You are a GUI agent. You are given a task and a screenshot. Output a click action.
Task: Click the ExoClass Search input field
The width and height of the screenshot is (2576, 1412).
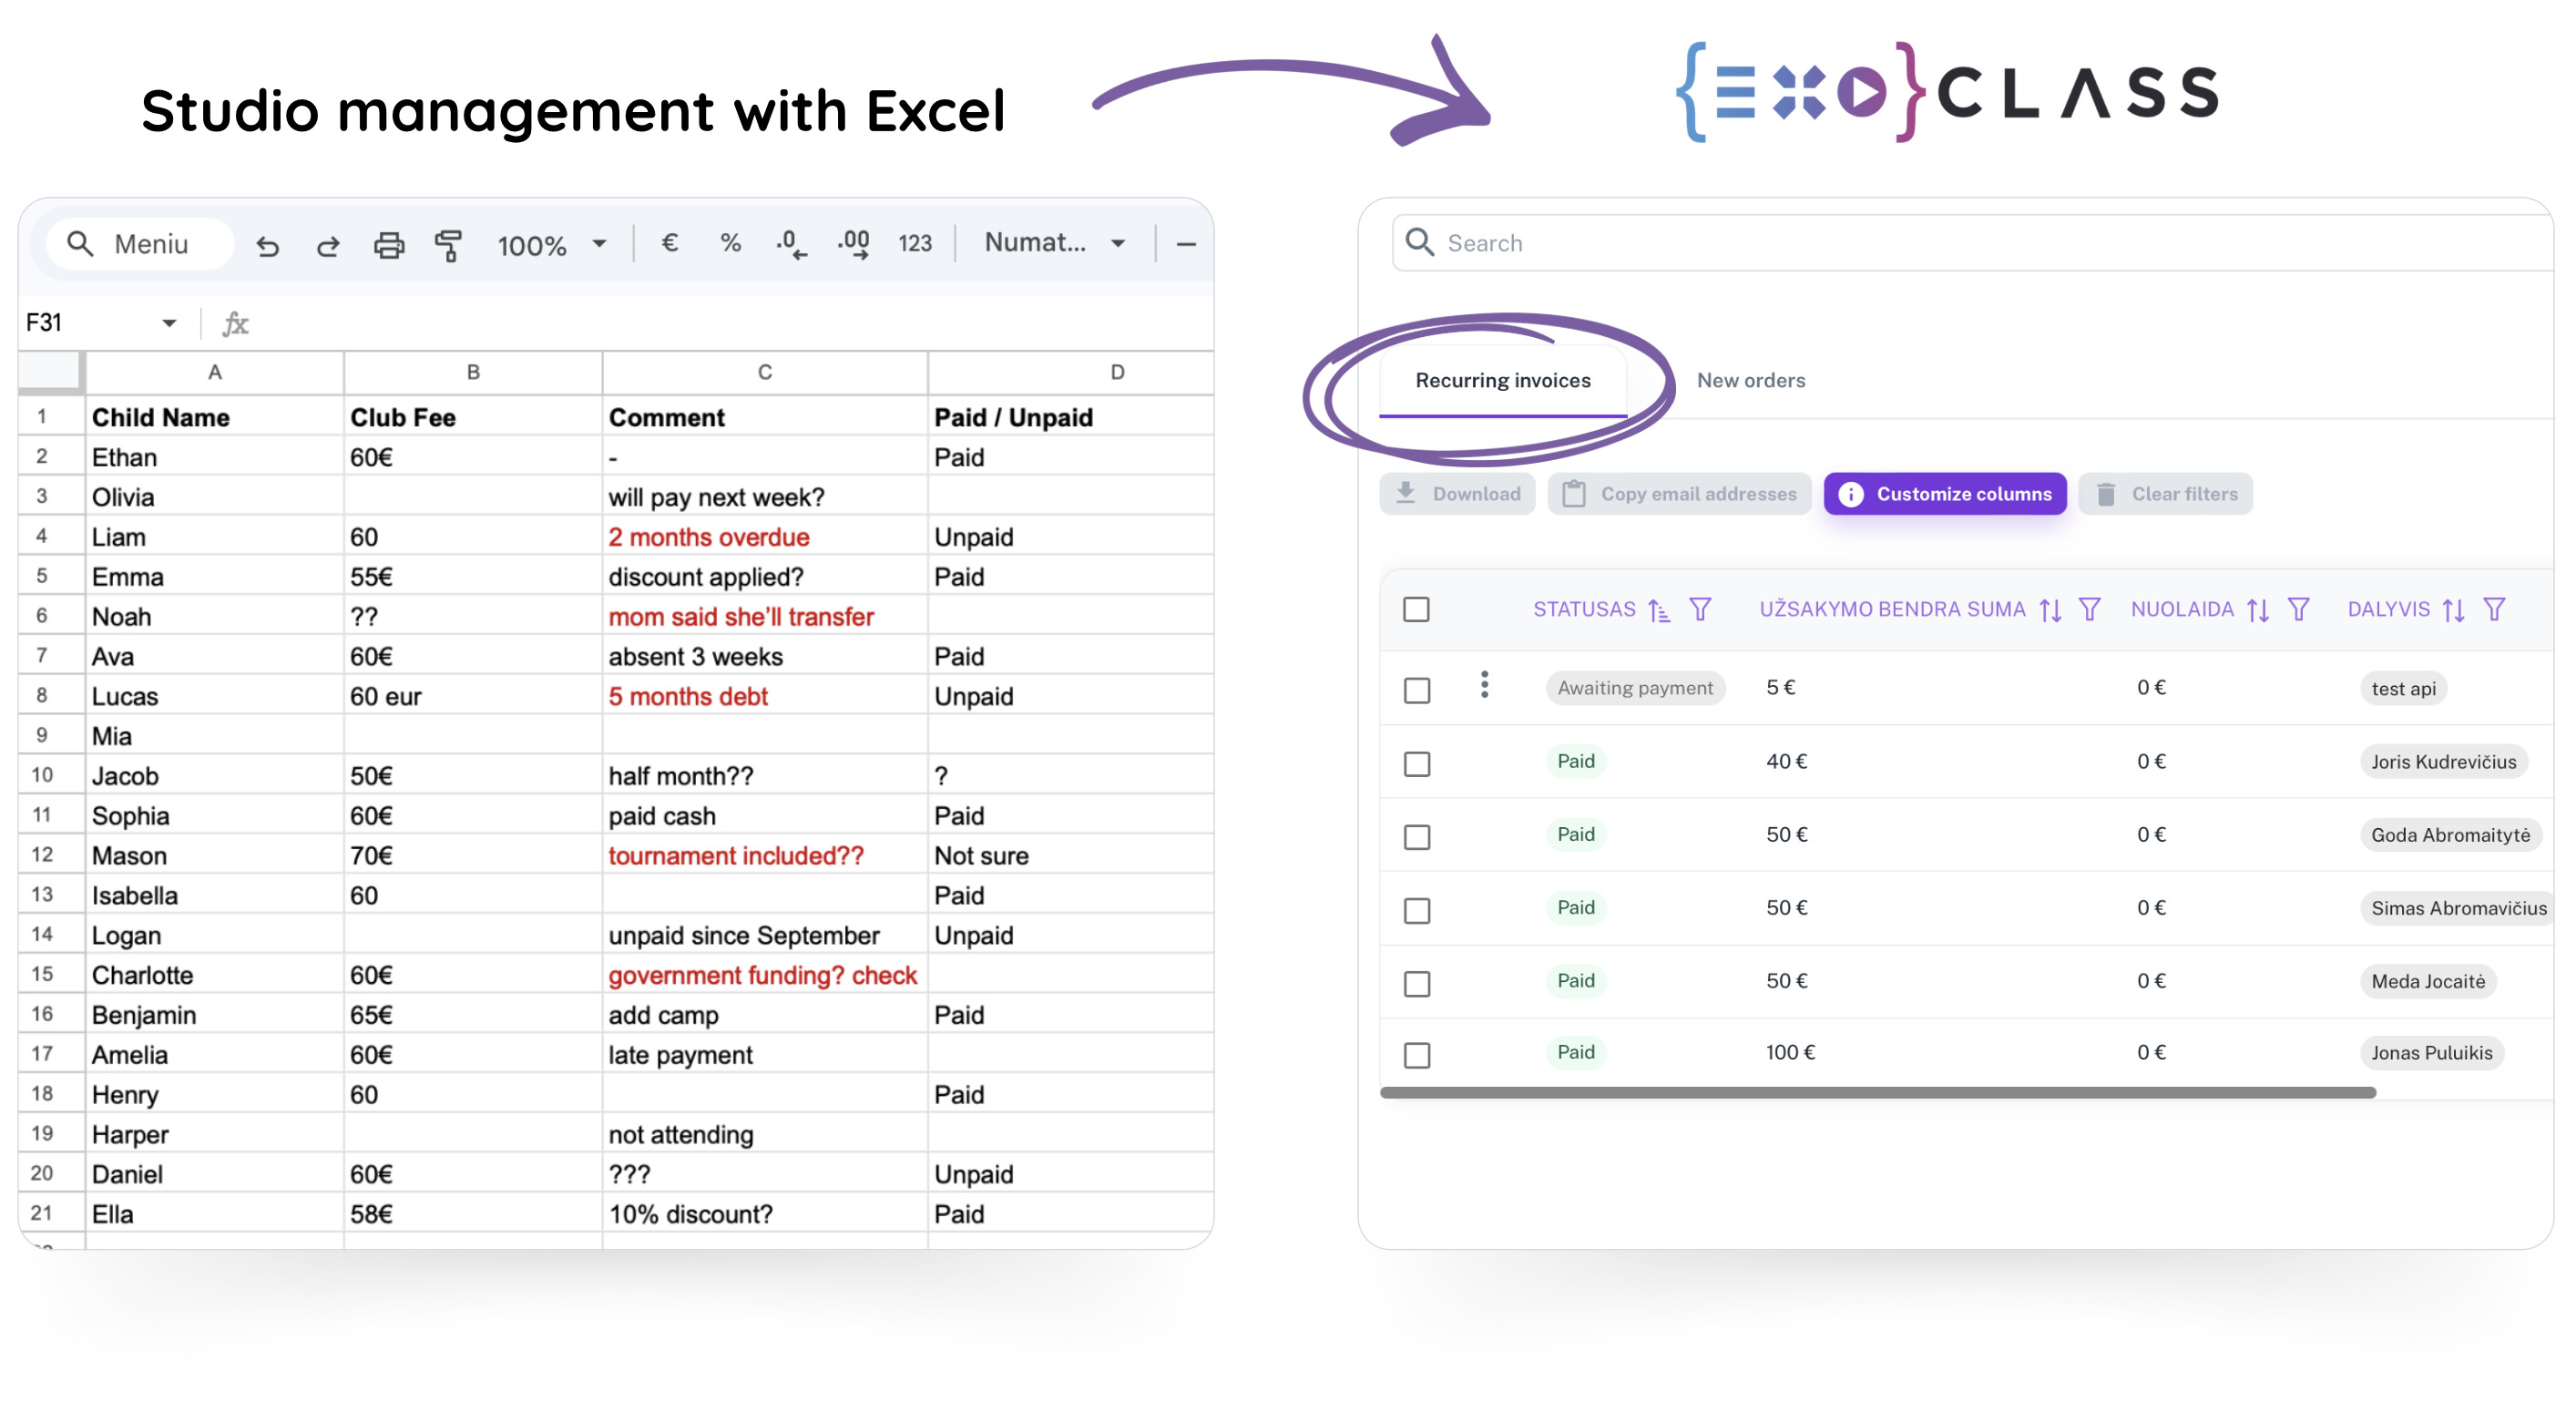pos(1972,243)
